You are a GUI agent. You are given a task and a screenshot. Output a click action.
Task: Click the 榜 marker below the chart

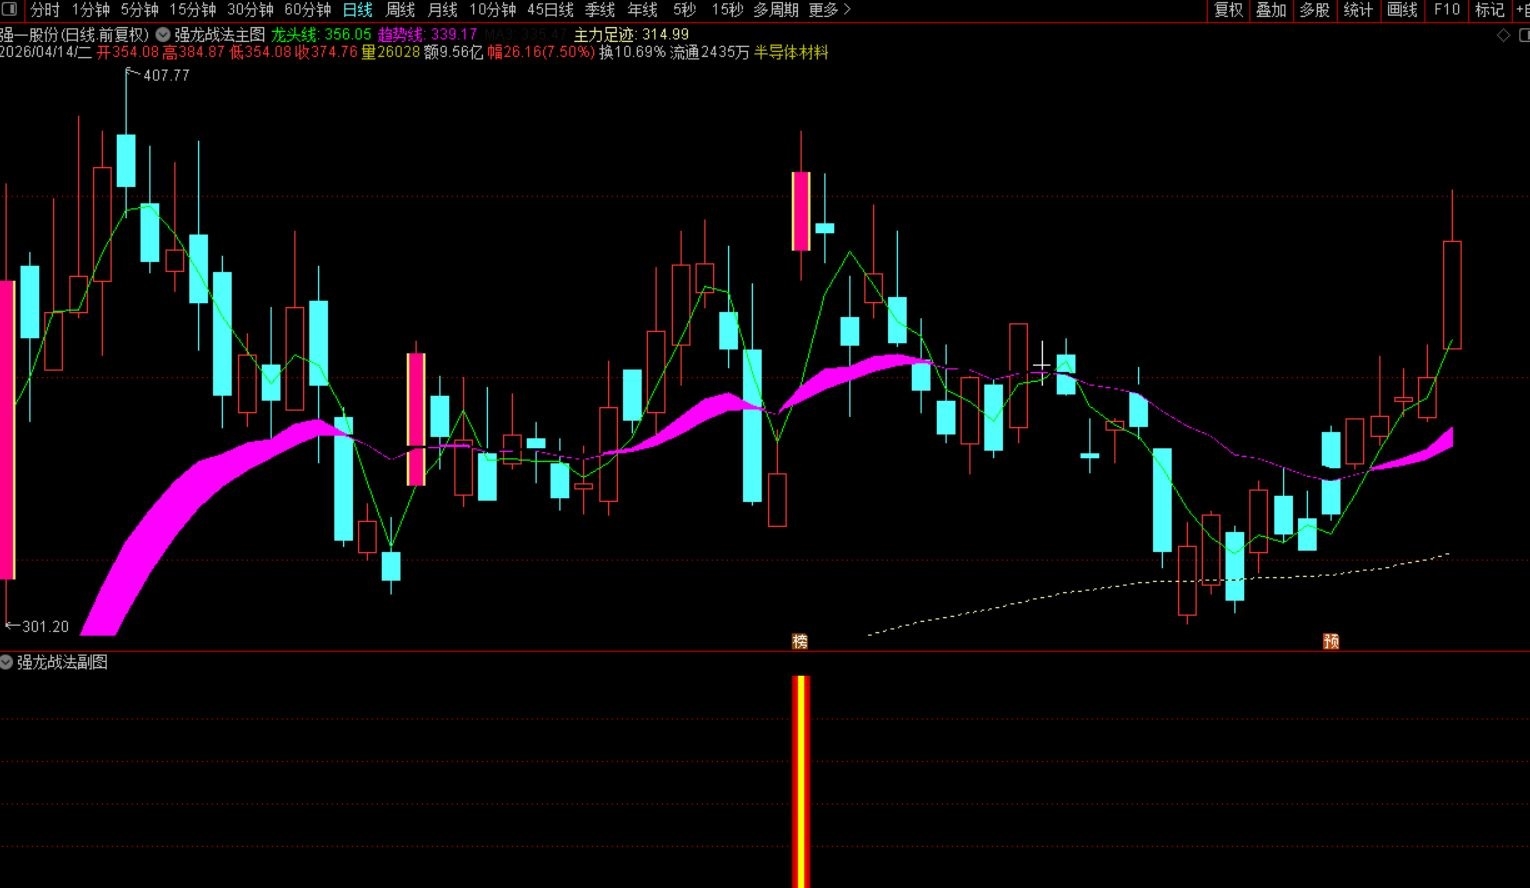point(800,642)
